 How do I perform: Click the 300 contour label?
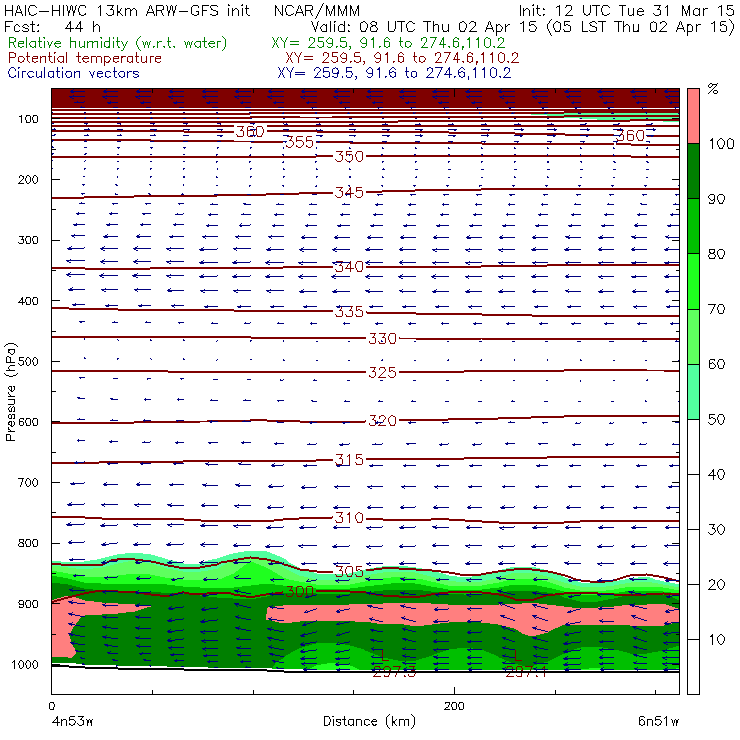coord(300,591)
